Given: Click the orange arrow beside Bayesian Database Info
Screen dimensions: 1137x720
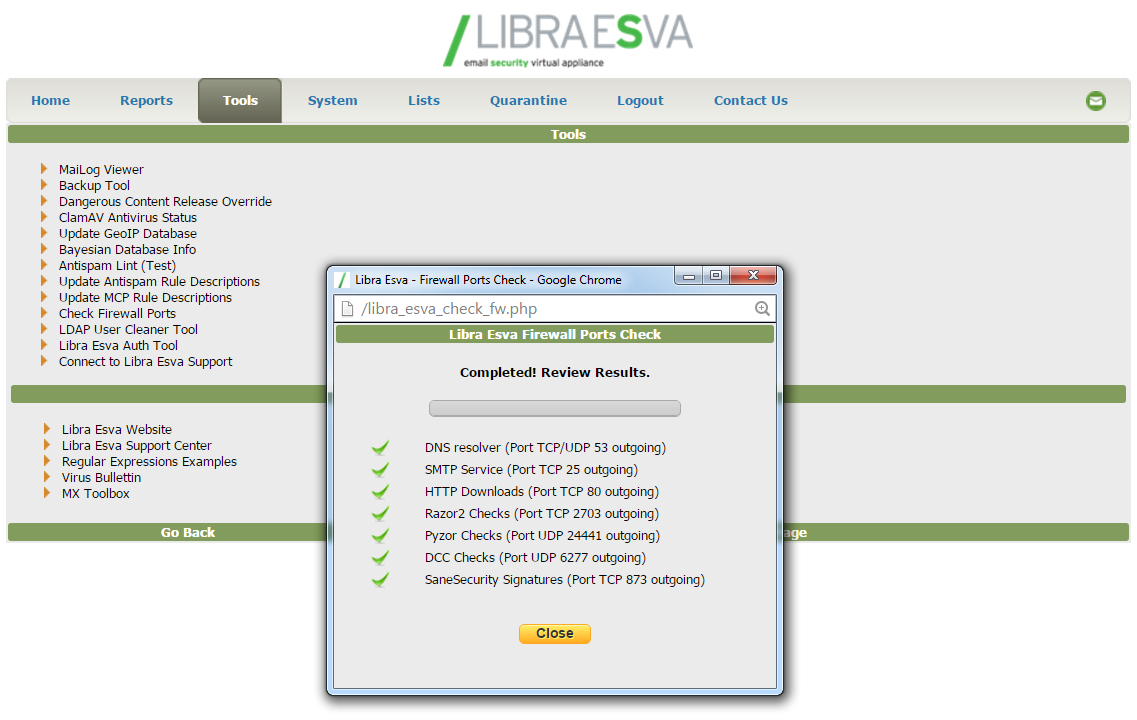Looking at the screenshot, I should (x=44, y=249).
